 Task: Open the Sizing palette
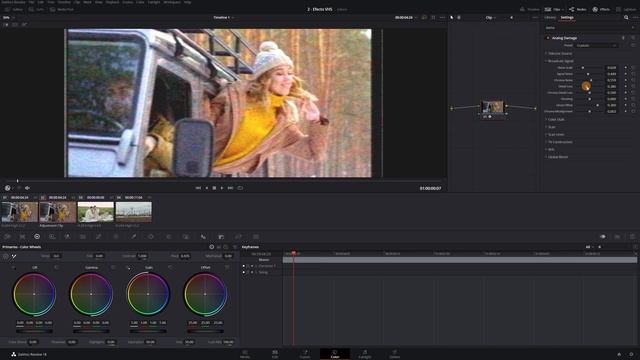click(x=238, y=237)
